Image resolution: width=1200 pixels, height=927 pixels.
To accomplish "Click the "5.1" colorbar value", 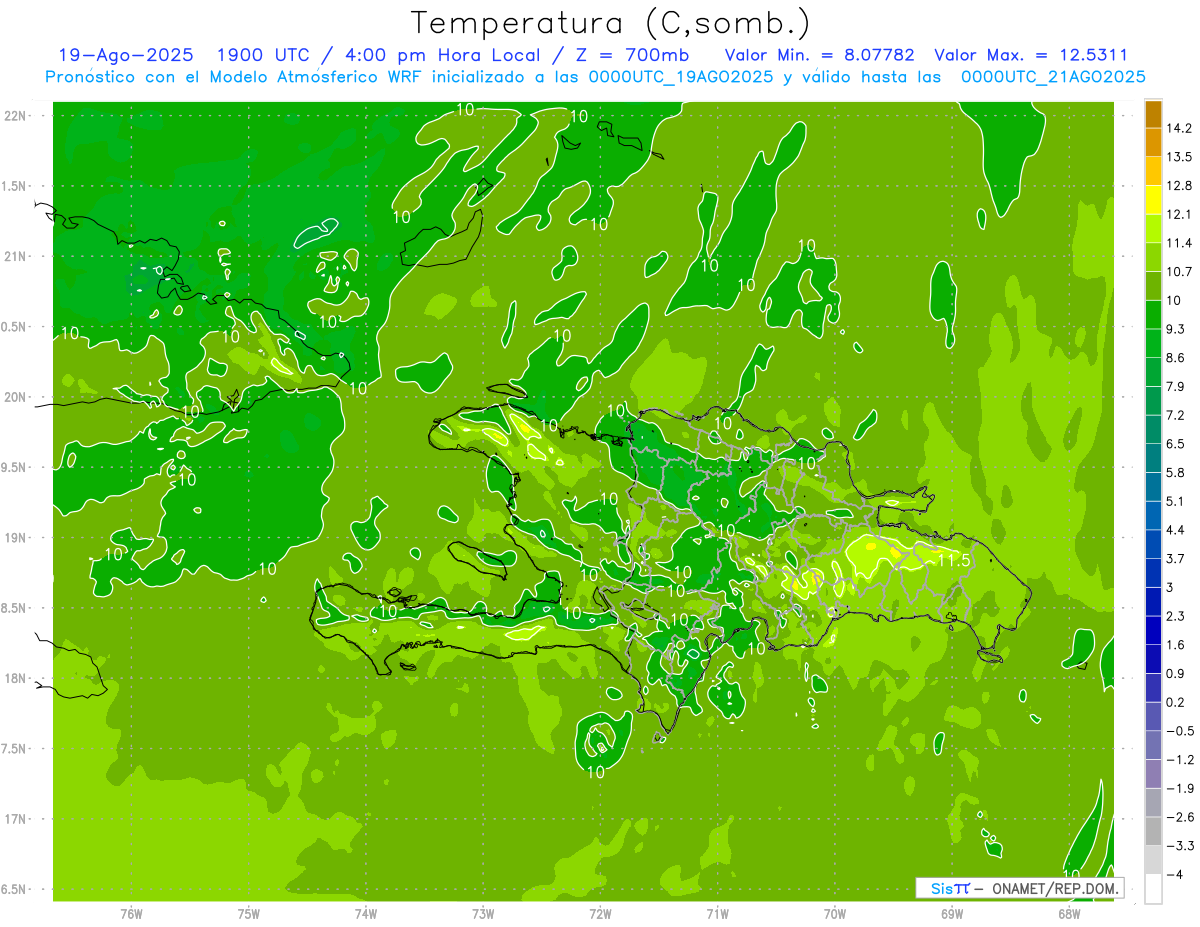I will coord(1176,501).
